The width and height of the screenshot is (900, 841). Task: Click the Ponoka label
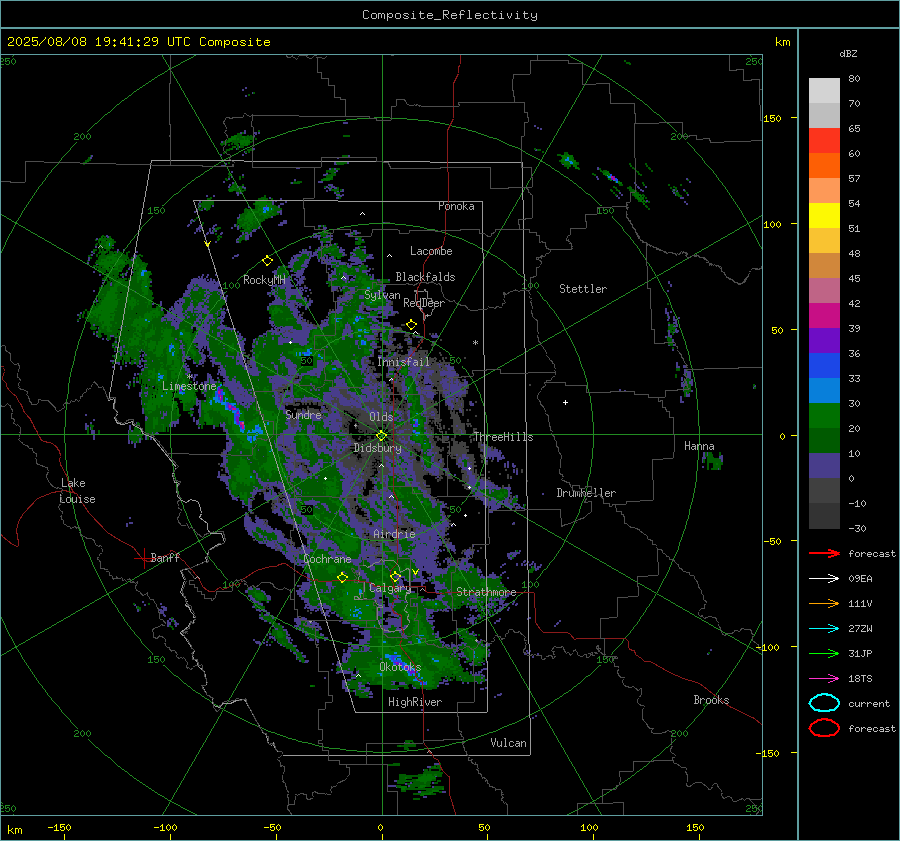point(456,206)
